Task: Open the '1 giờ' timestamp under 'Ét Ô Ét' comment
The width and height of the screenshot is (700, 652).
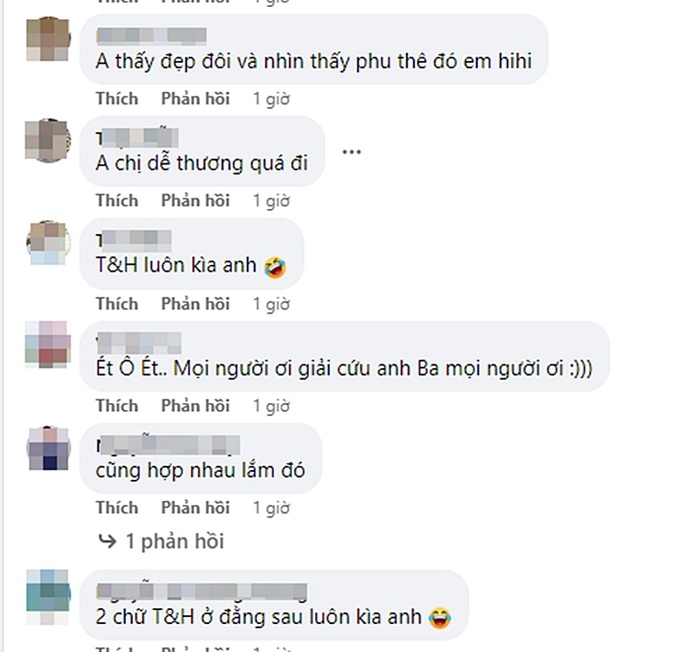Action: click(271, 406)
